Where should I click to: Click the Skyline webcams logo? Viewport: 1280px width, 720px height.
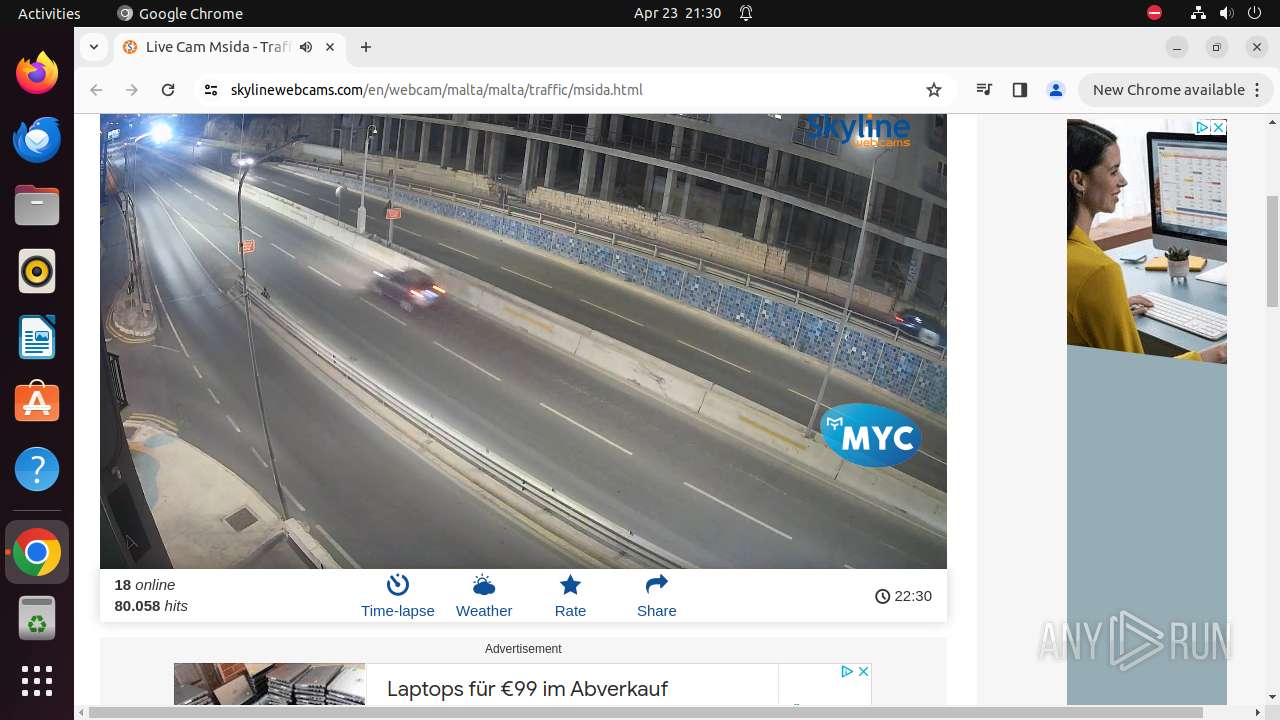pos(858,130)
